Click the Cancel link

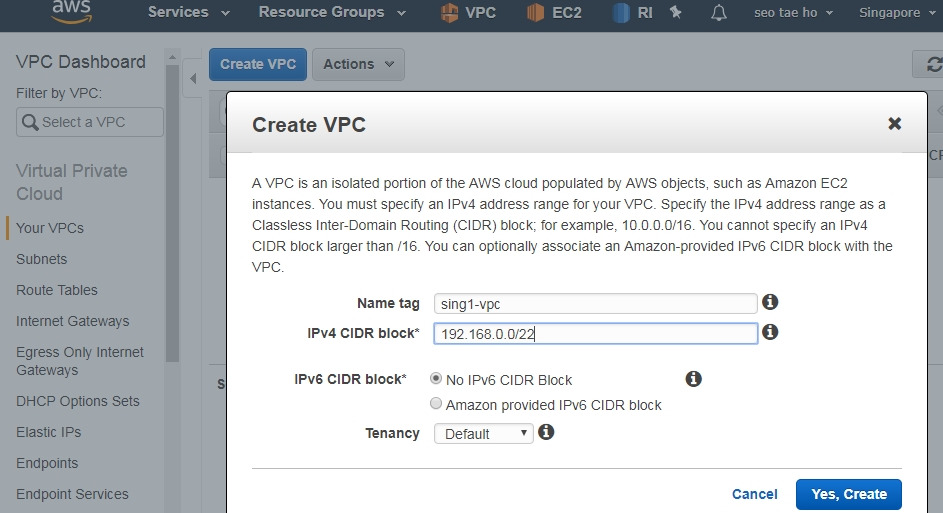pyautogui.click(x=755, y=494)
